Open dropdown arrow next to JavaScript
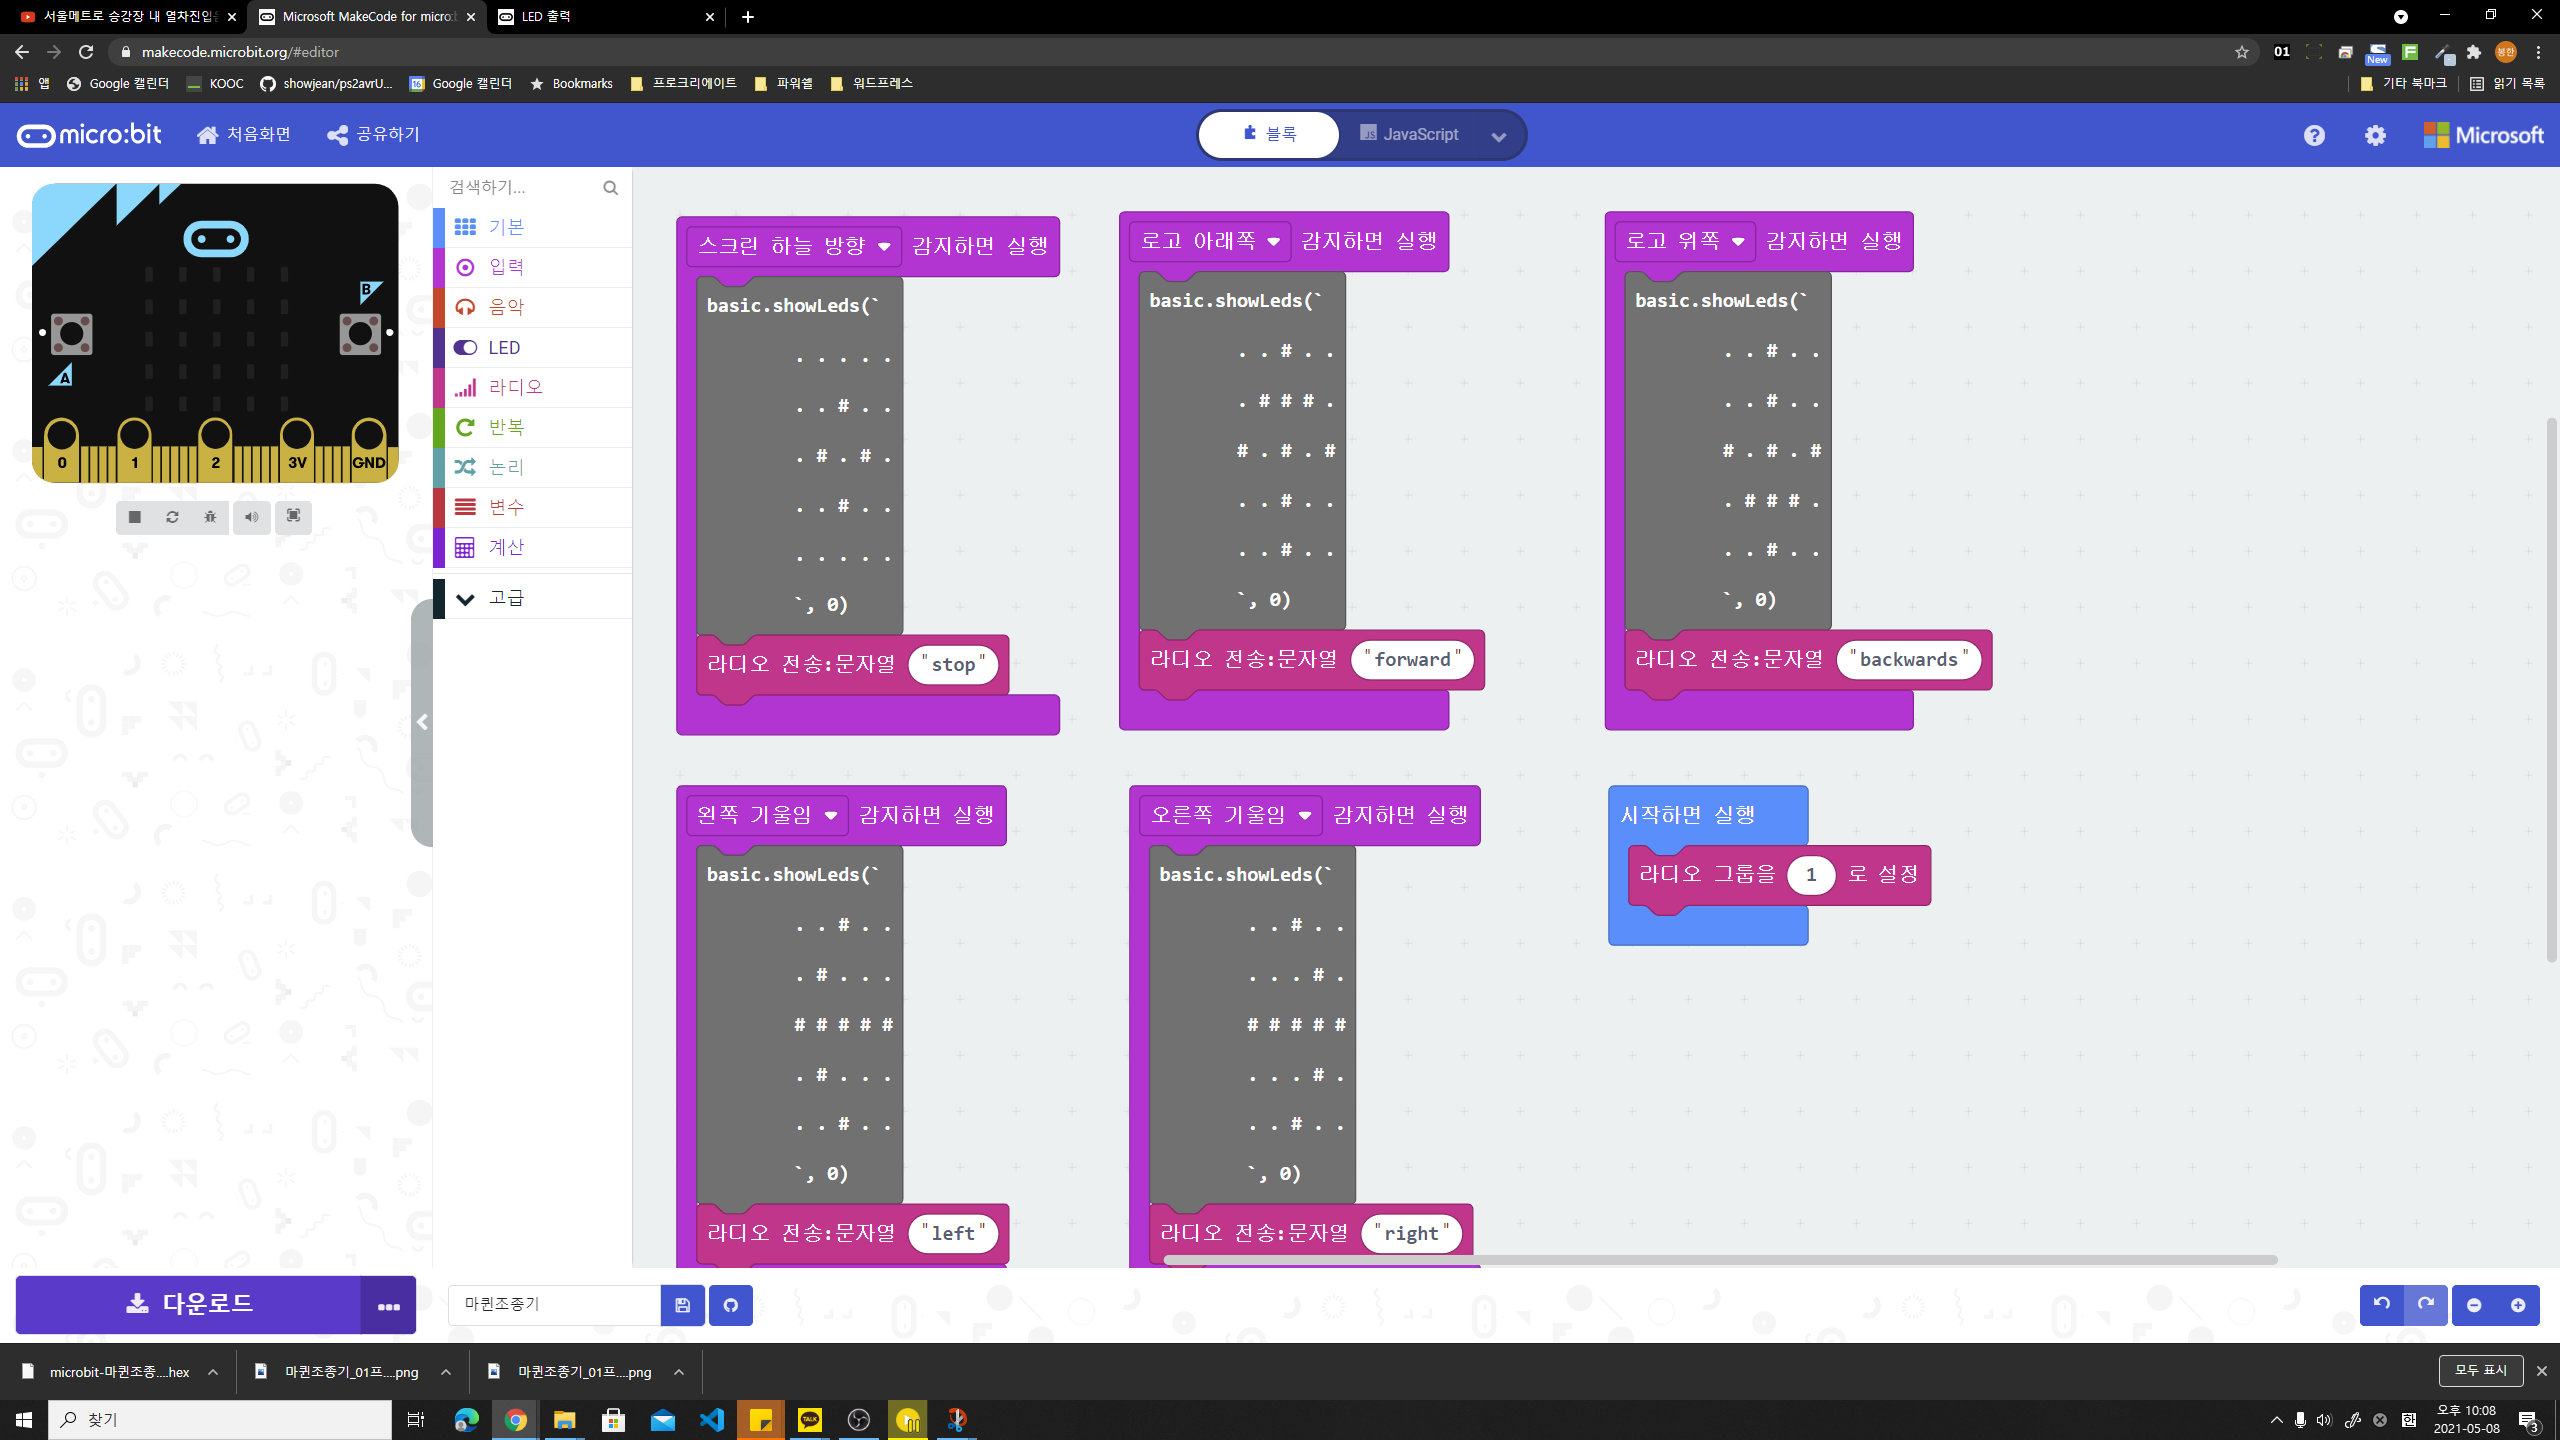 point(1498,137)
